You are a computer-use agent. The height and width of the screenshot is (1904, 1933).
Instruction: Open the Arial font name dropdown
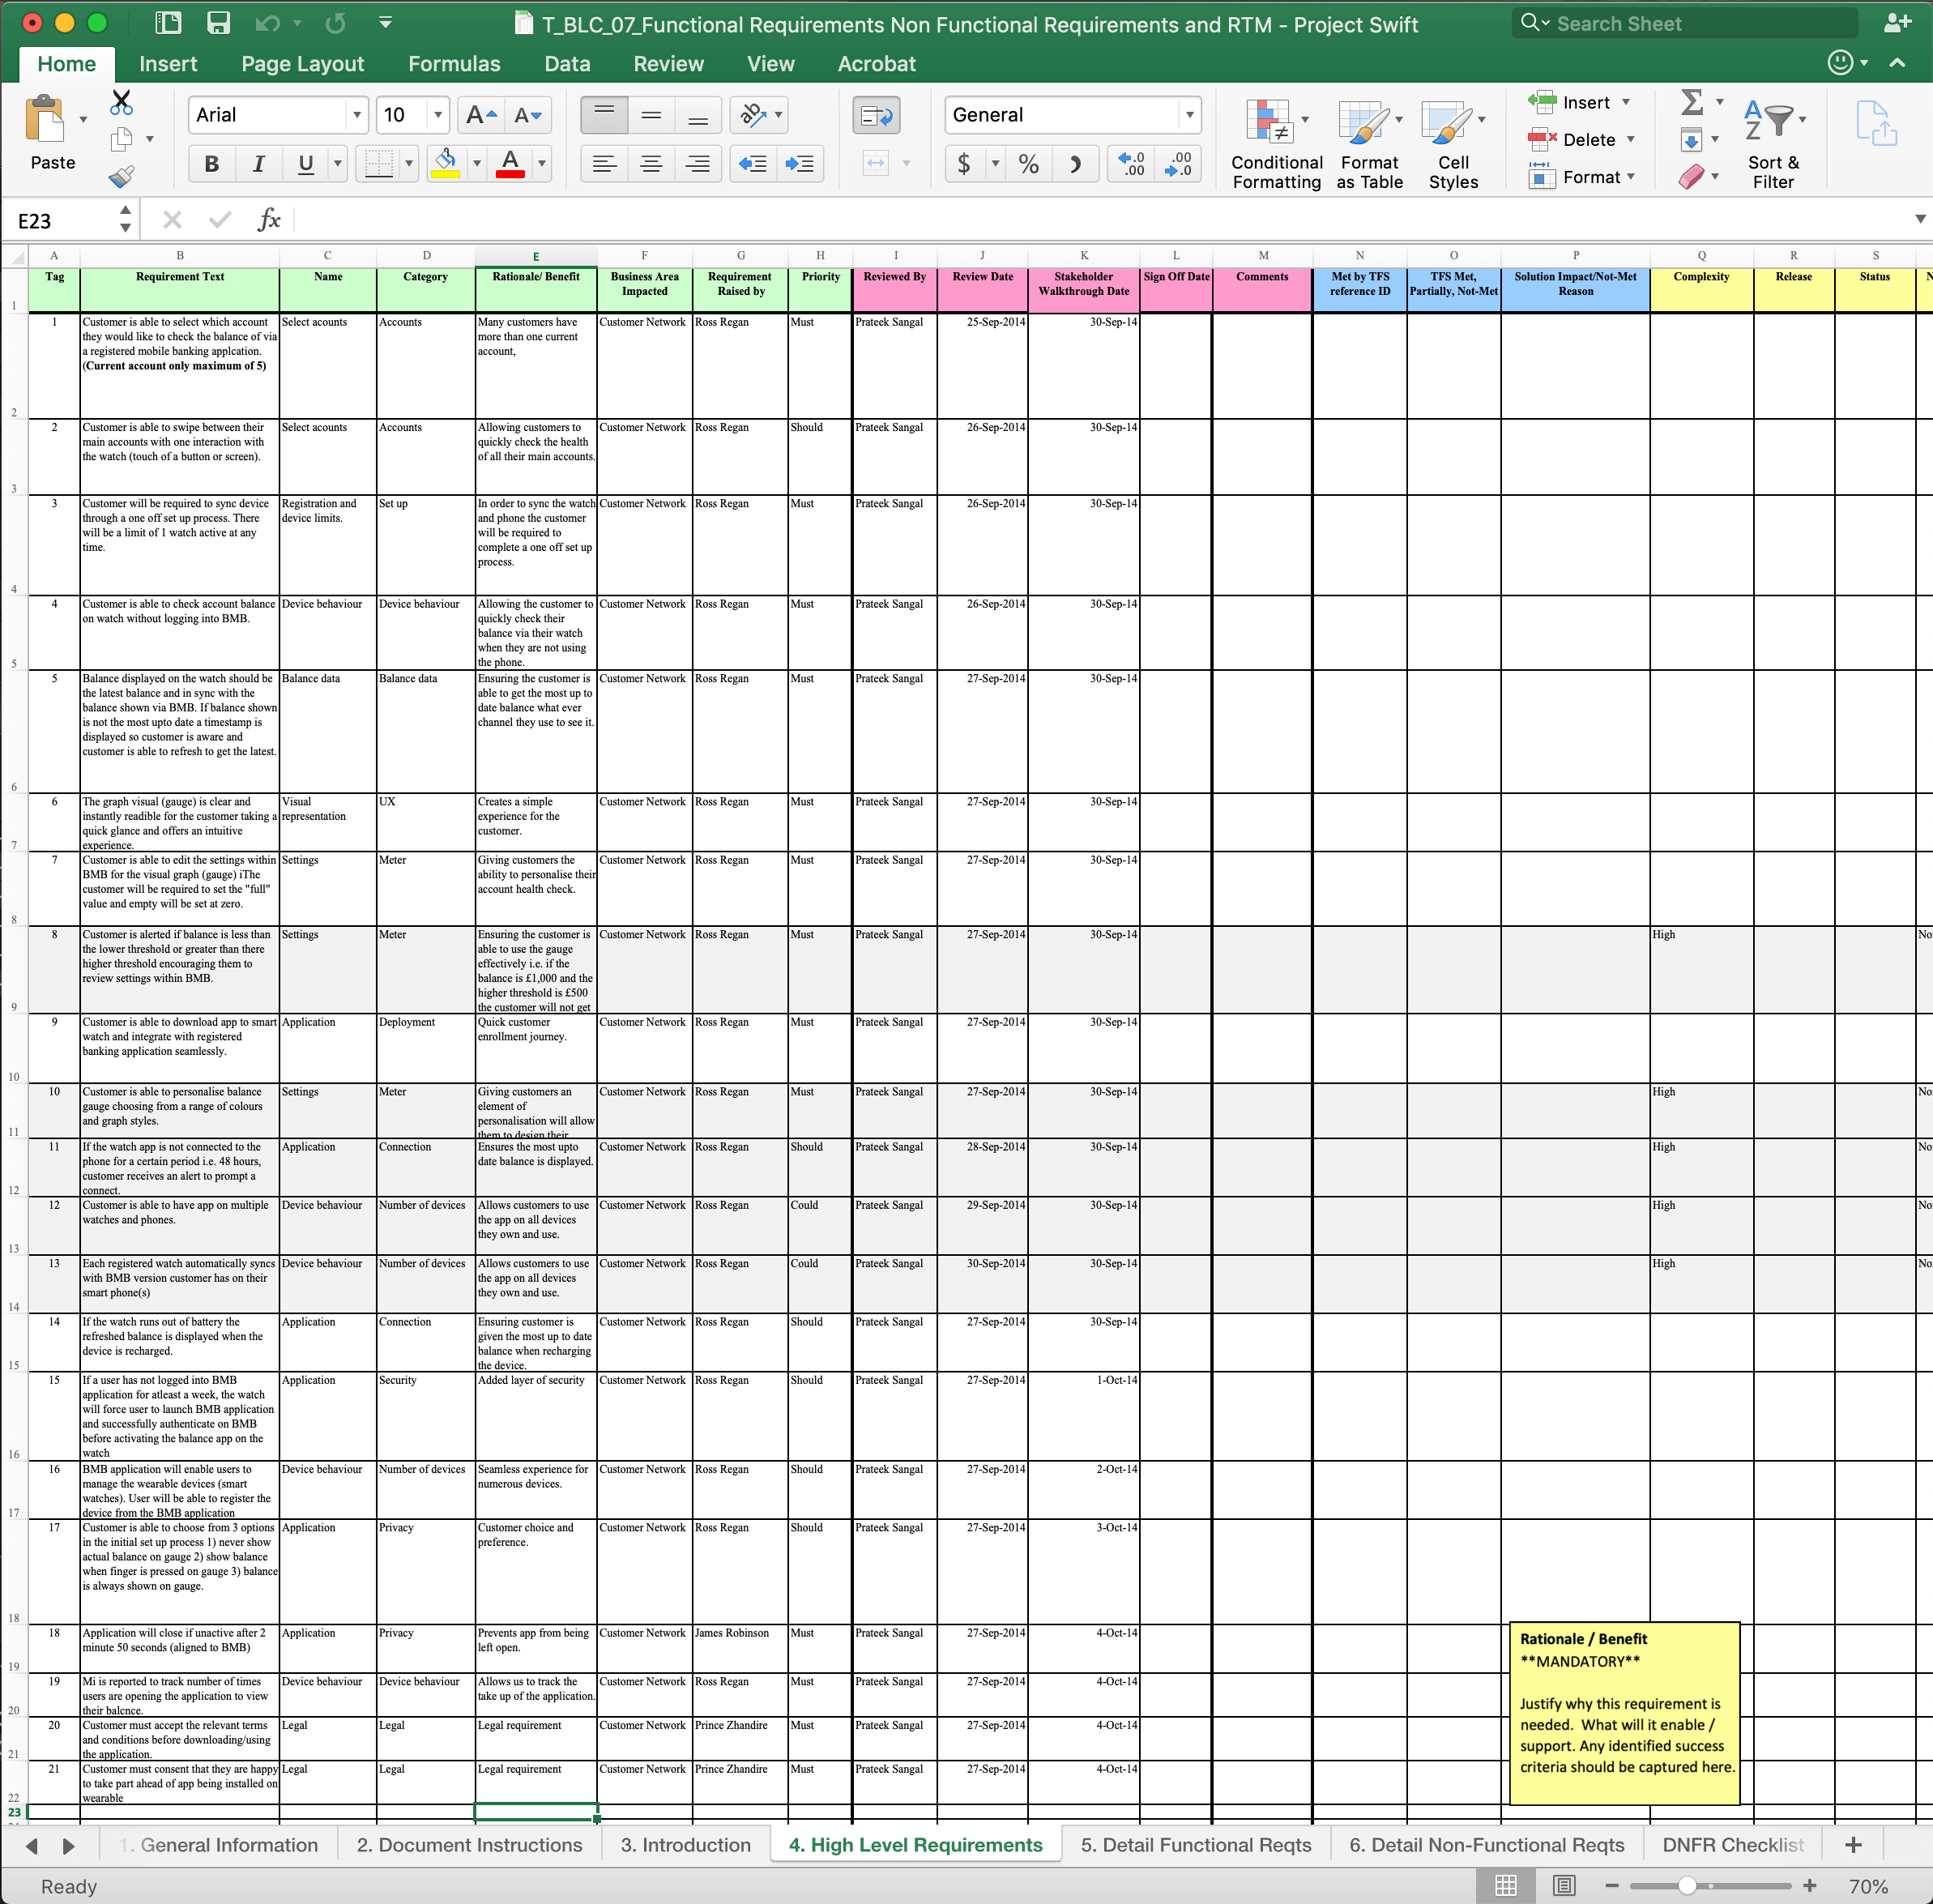tap(356, 116)
